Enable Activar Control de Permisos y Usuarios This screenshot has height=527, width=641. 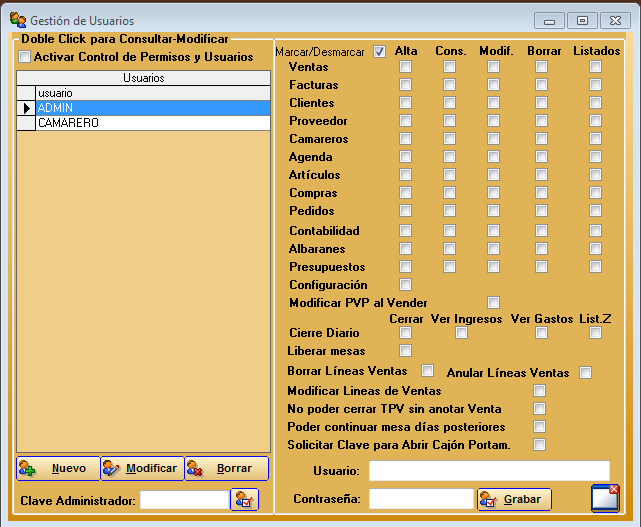coord(25,56)
